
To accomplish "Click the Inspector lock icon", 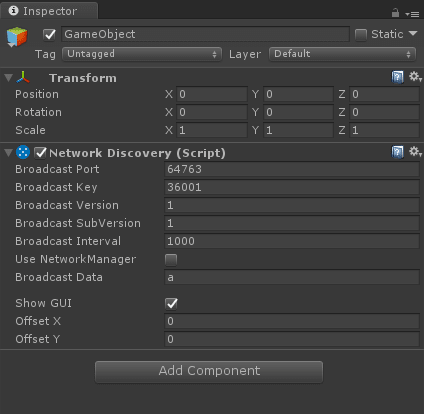I will point(395,13).
